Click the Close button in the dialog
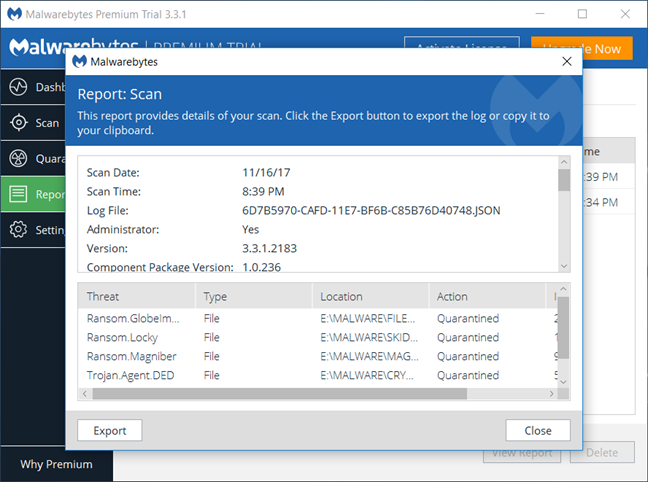This screenshot has width=648, height=482. [x=538, y=430]
